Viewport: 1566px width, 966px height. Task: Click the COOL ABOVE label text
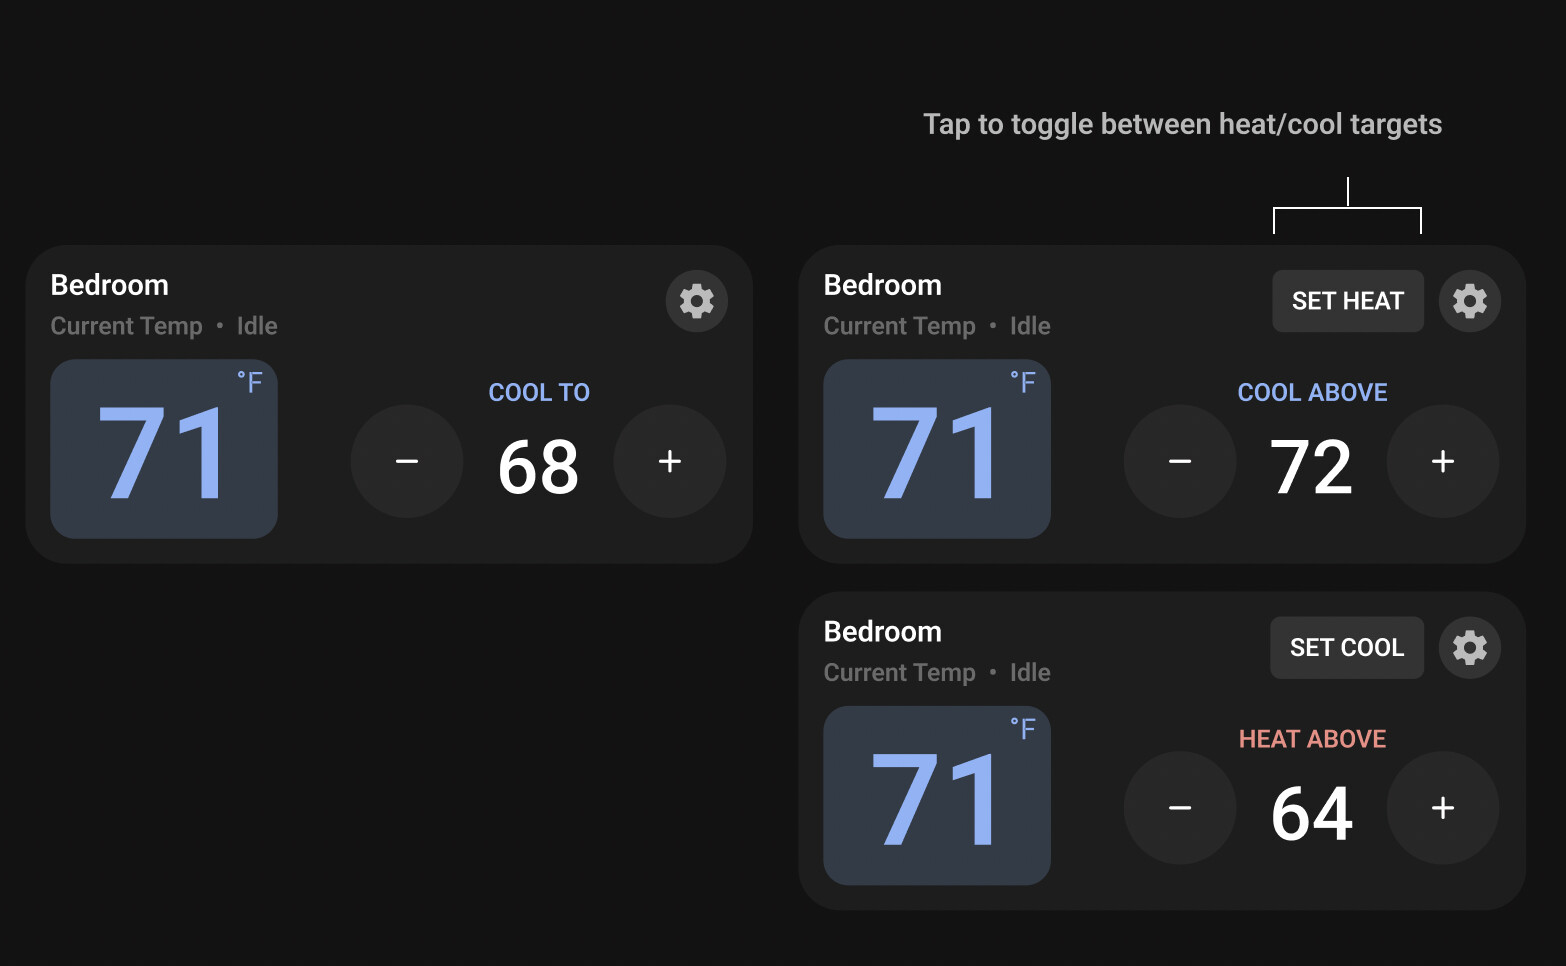pos(1312,392)
